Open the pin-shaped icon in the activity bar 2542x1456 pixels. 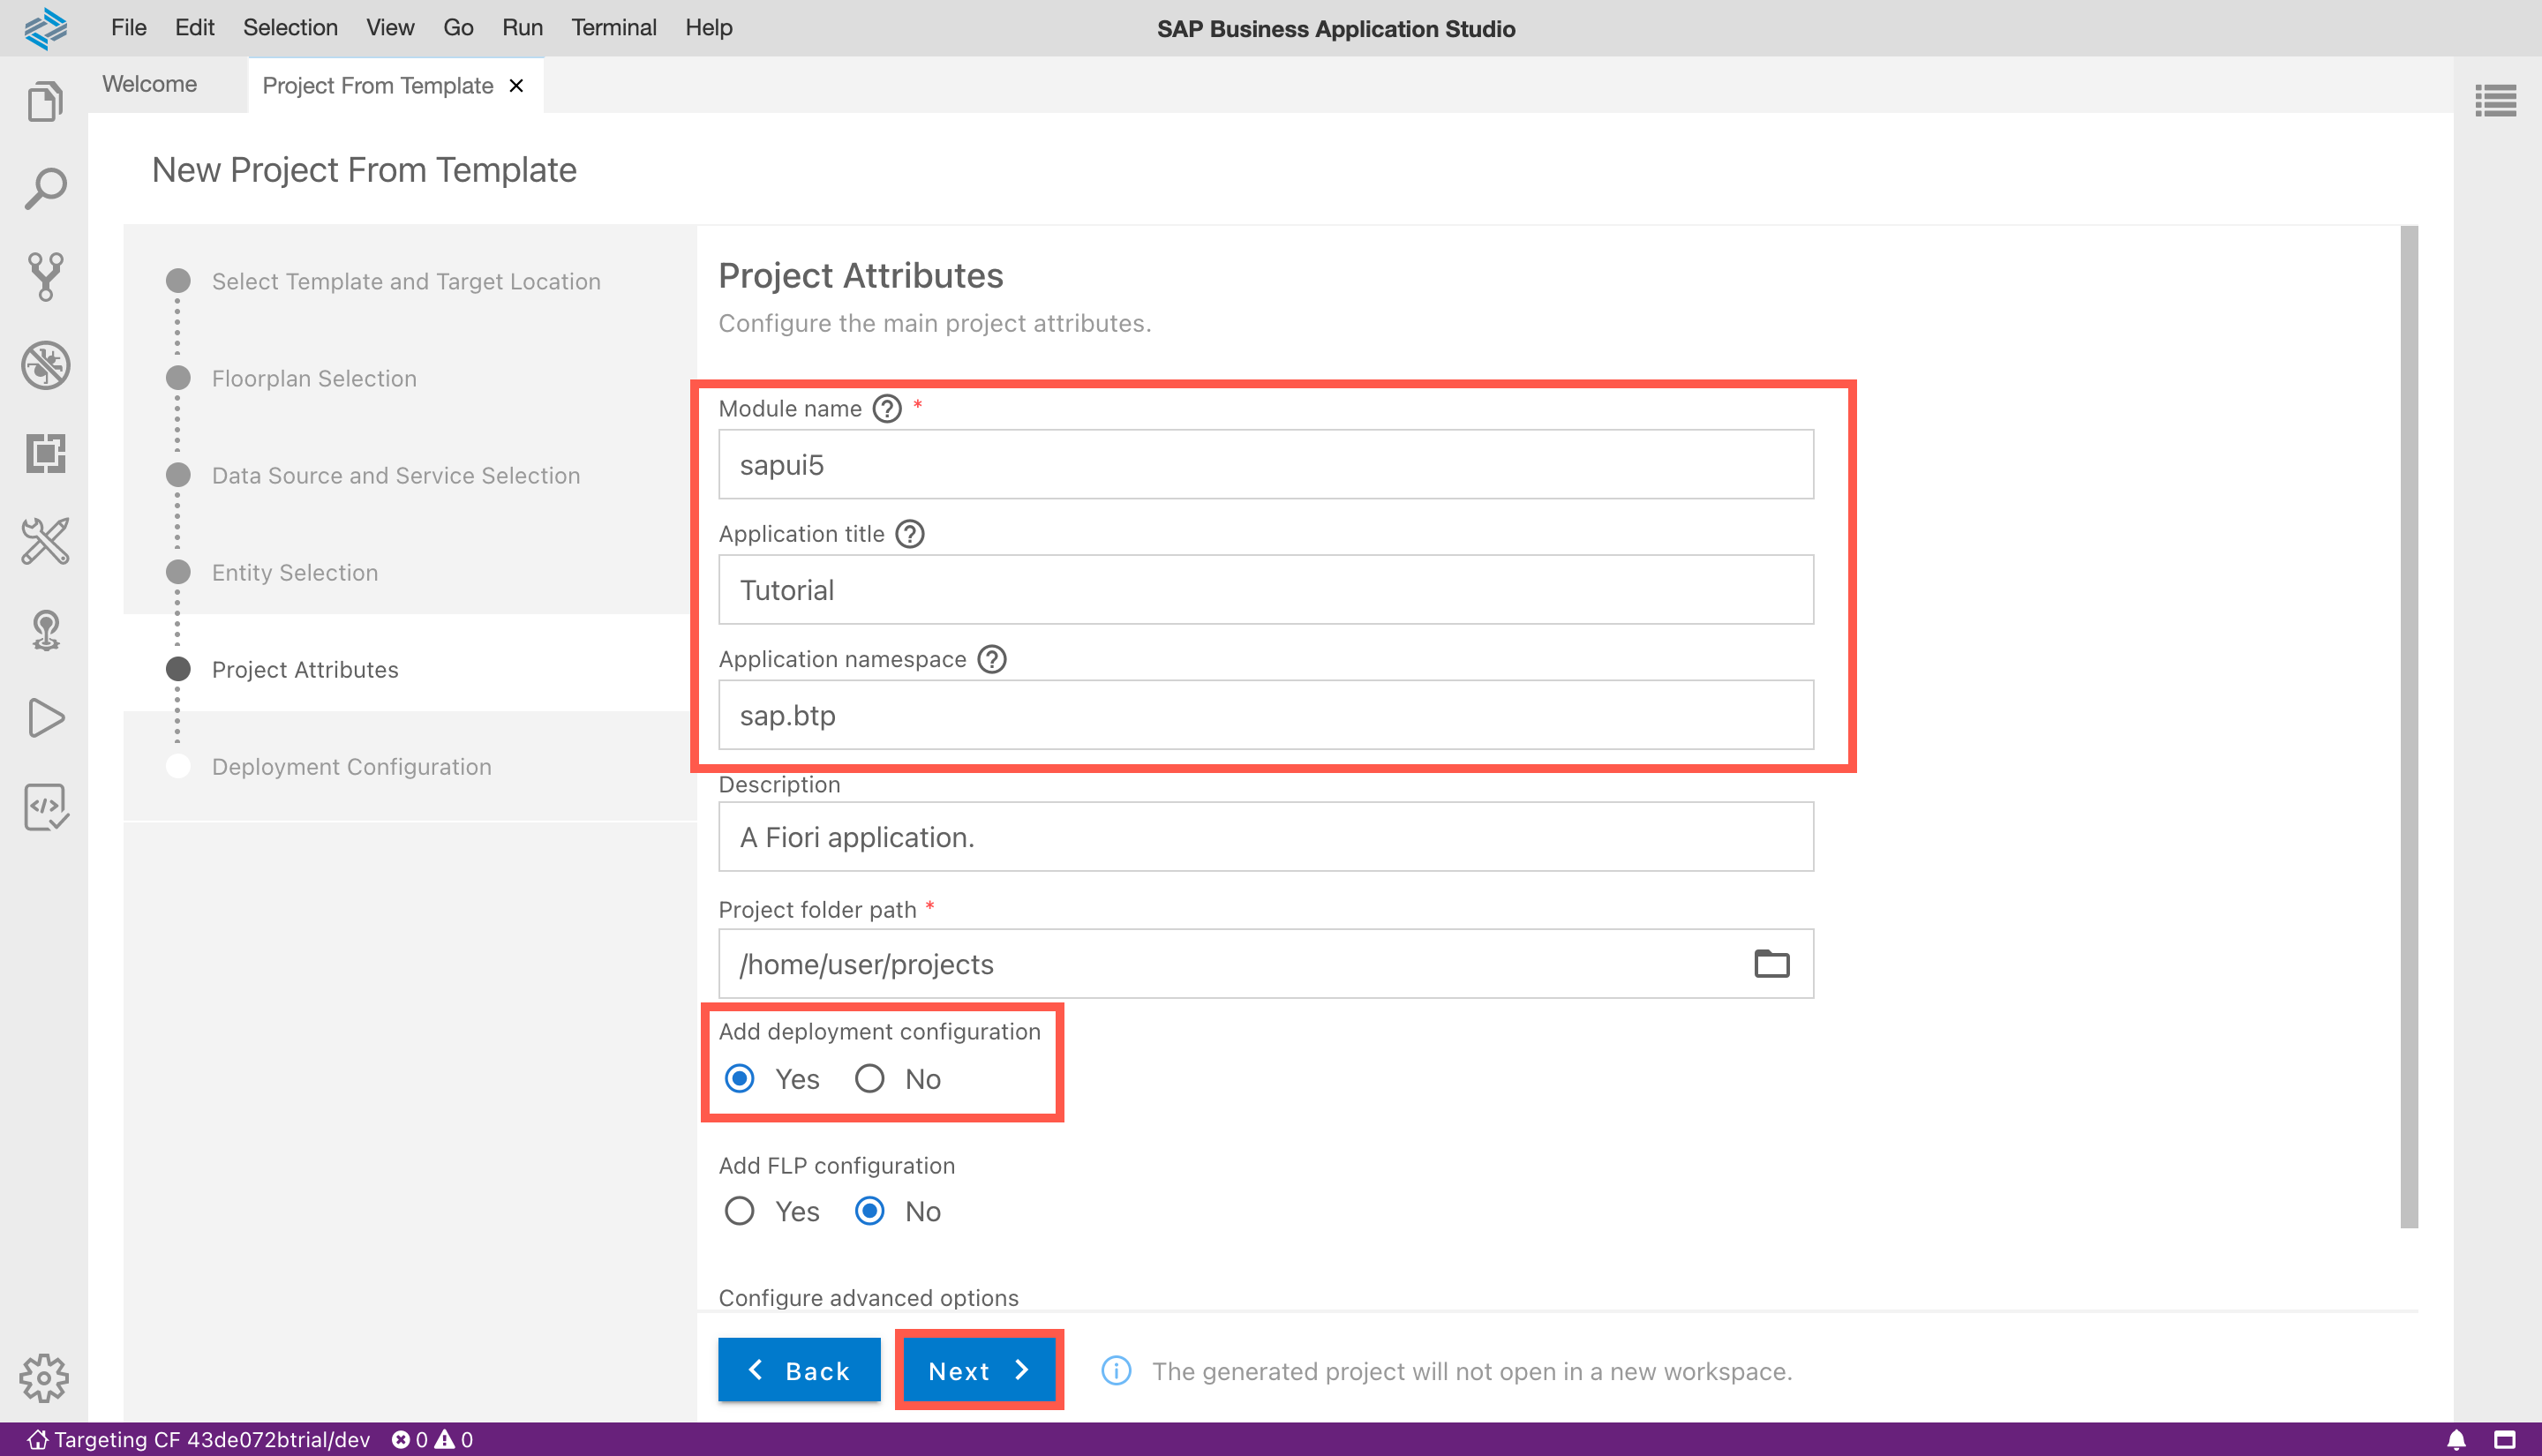pos(45,630)
